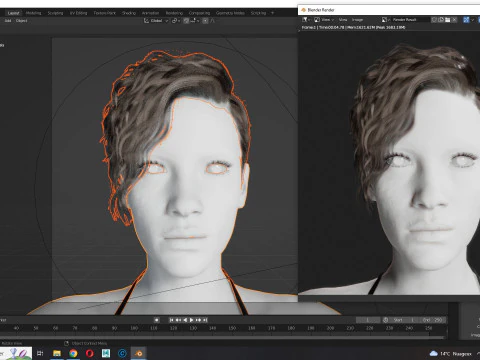
Task: Open the Texture Paint workspace tab
Action: (x=104, y=13)
